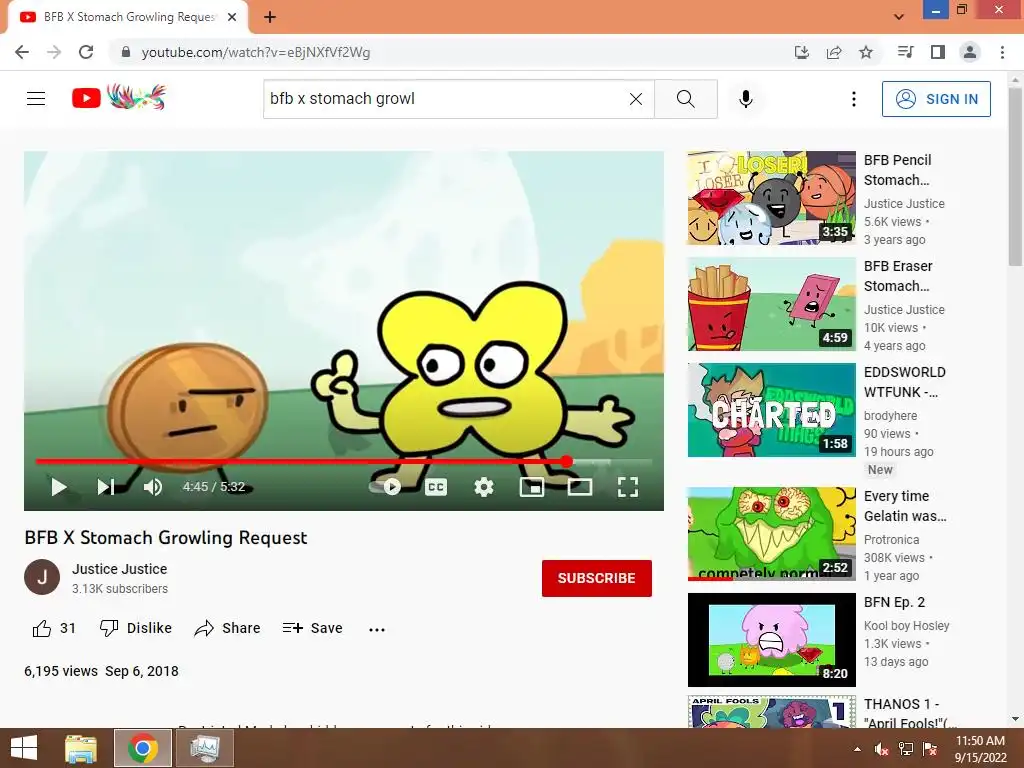Open Every time Gelatin was video title

905,506
